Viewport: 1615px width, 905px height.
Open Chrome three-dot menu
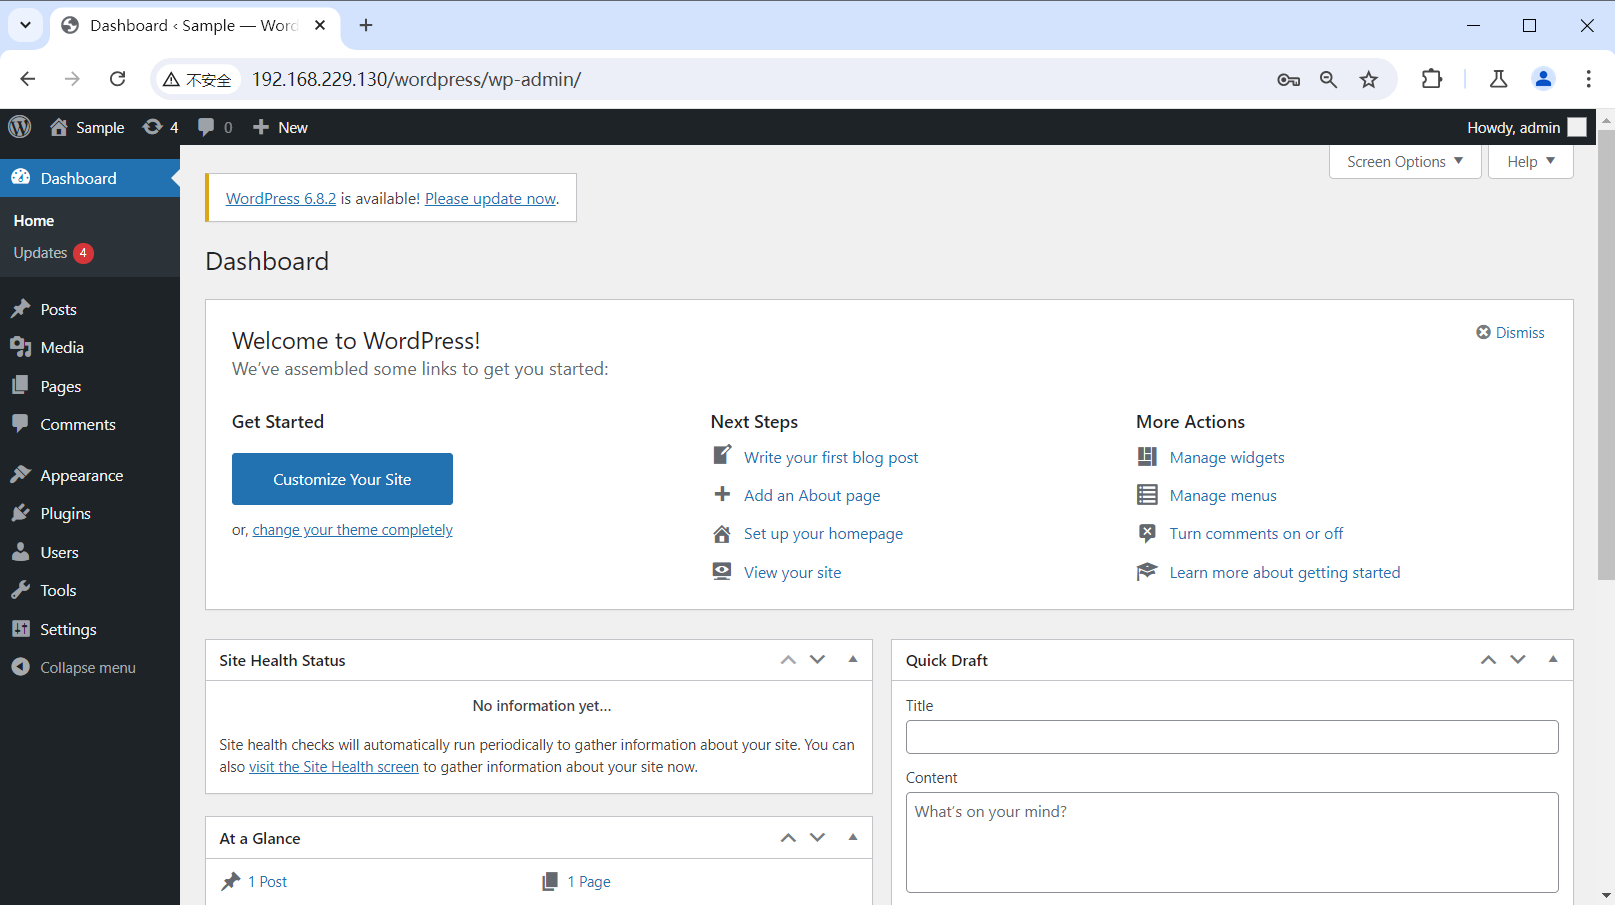[x=1588, y=79]
